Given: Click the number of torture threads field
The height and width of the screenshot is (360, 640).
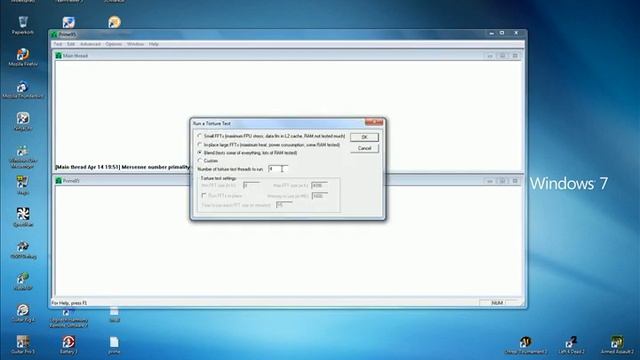Looking at the screenshot, I should (x=278, y=169).
